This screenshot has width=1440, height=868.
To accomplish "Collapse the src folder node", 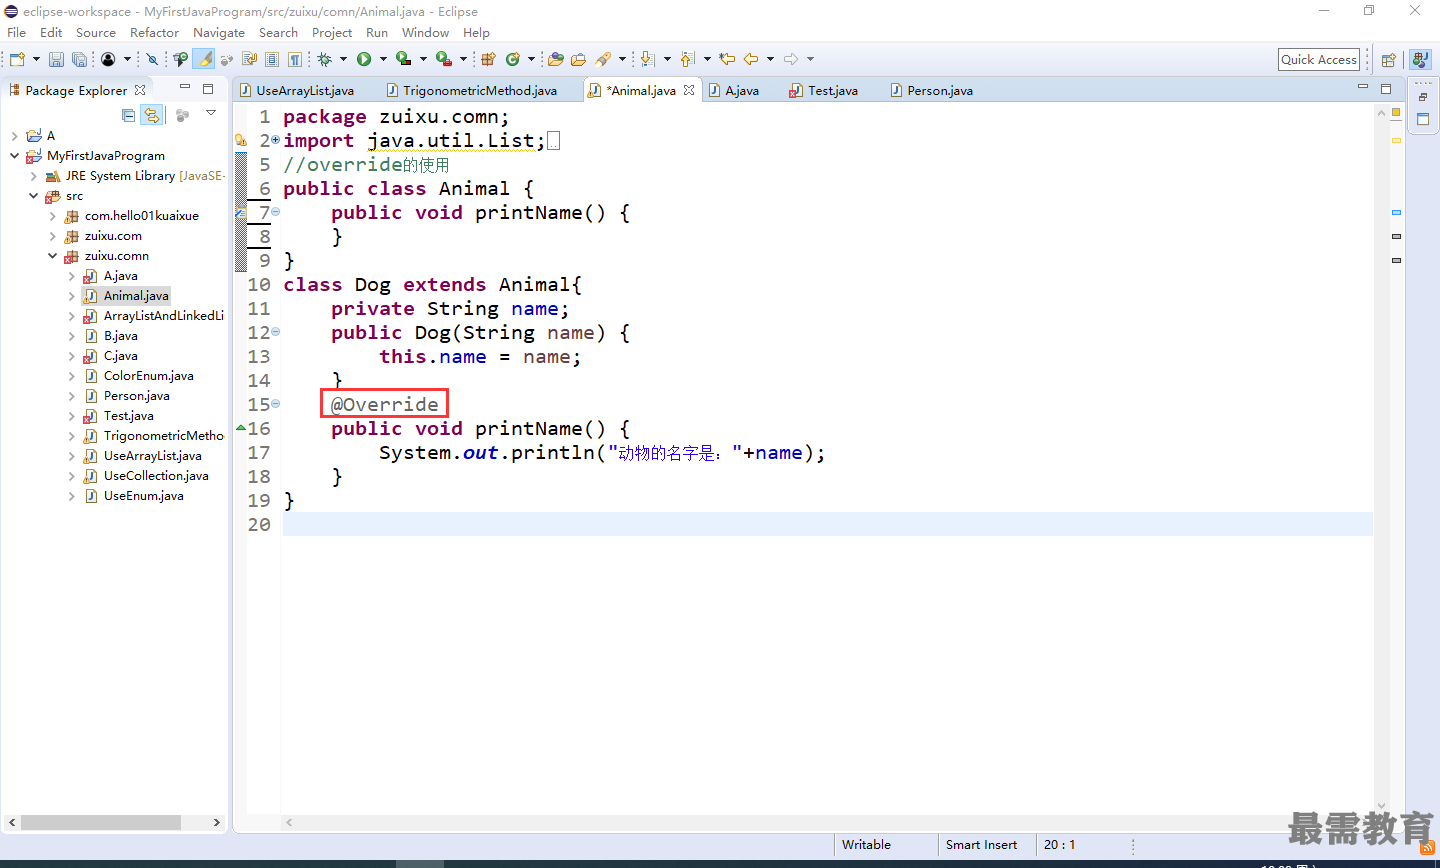I will 33,196.
